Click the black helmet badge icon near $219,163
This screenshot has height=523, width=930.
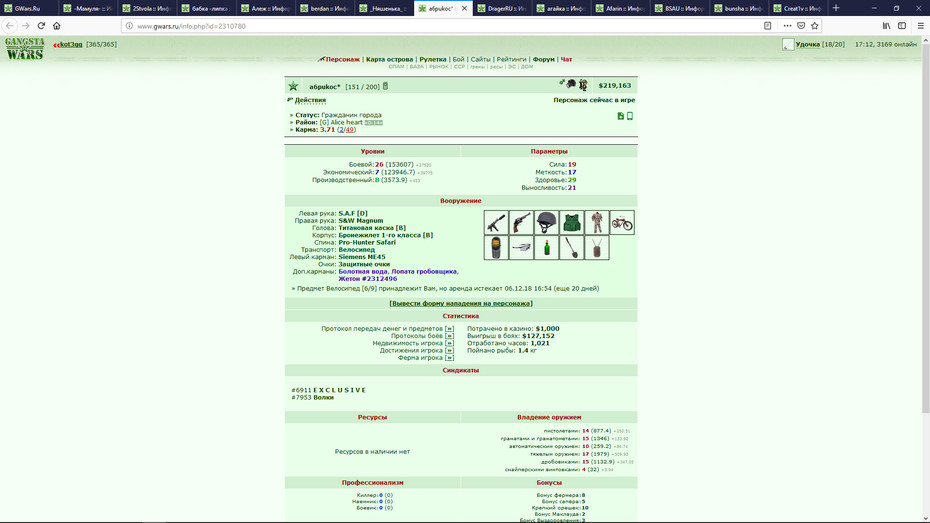coord(571,84)
